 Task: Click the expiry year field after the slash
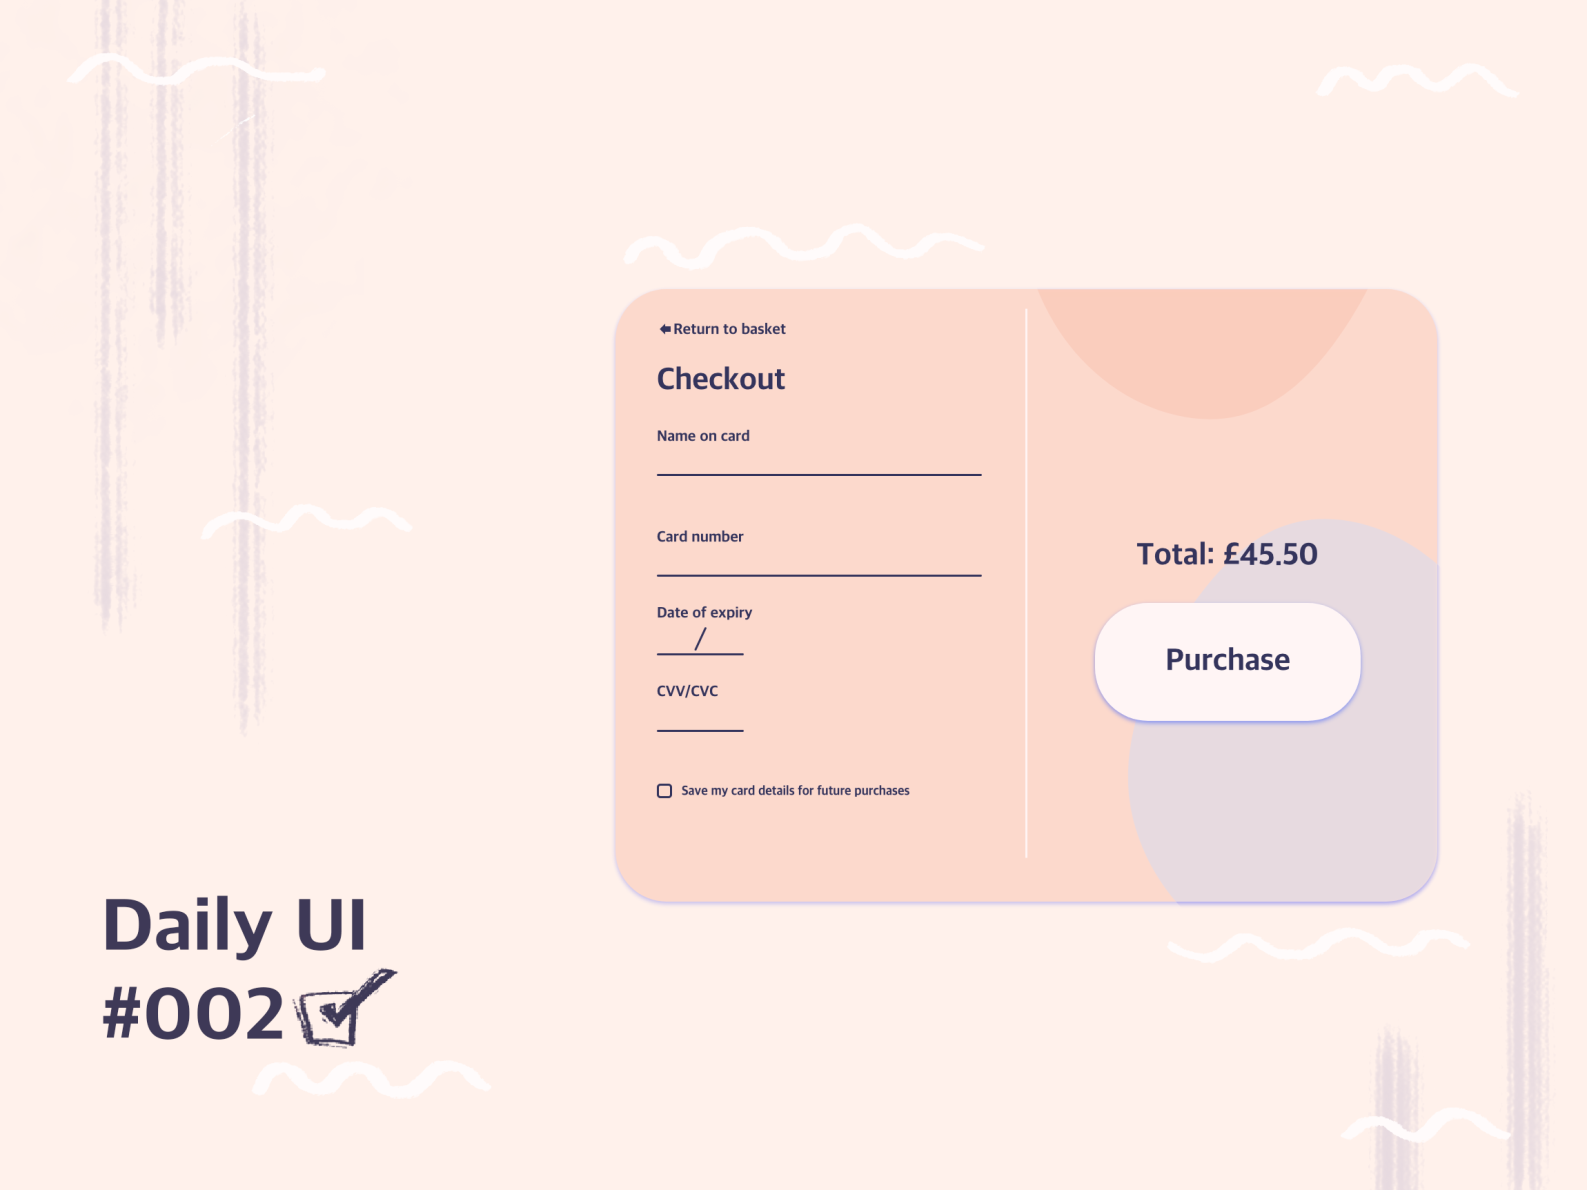(x=725, y=647)
